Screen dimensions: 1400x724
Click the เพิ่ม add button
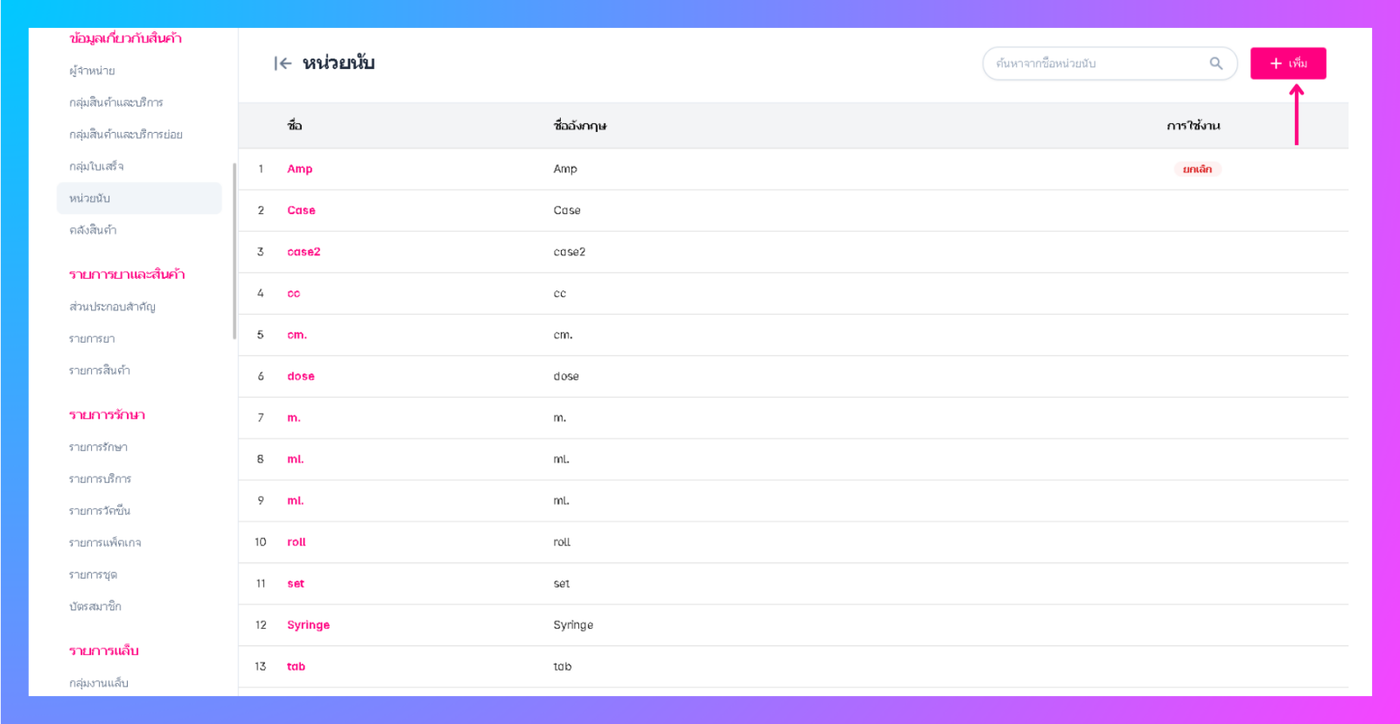click(x=1288, y=64)
